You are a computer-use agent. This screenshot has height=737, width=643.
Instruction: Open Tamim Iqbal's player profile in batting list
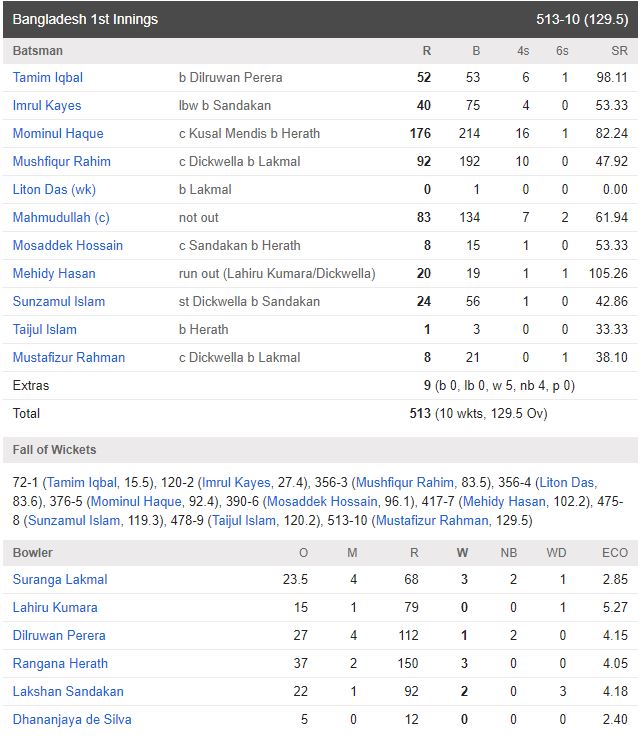point(48,77)
